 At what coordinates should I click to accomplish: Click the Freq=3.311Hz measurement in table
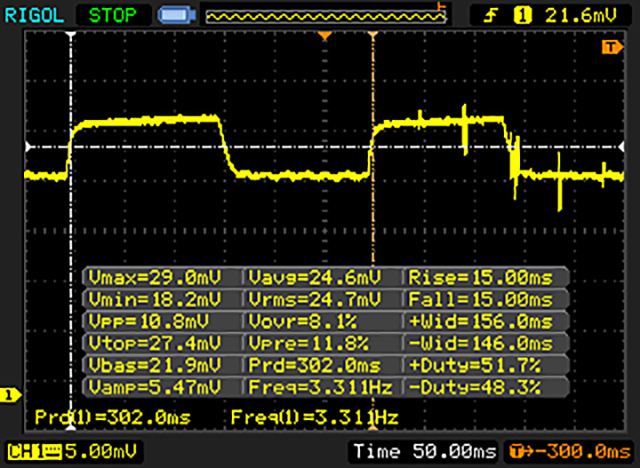(x=321, y=387)
